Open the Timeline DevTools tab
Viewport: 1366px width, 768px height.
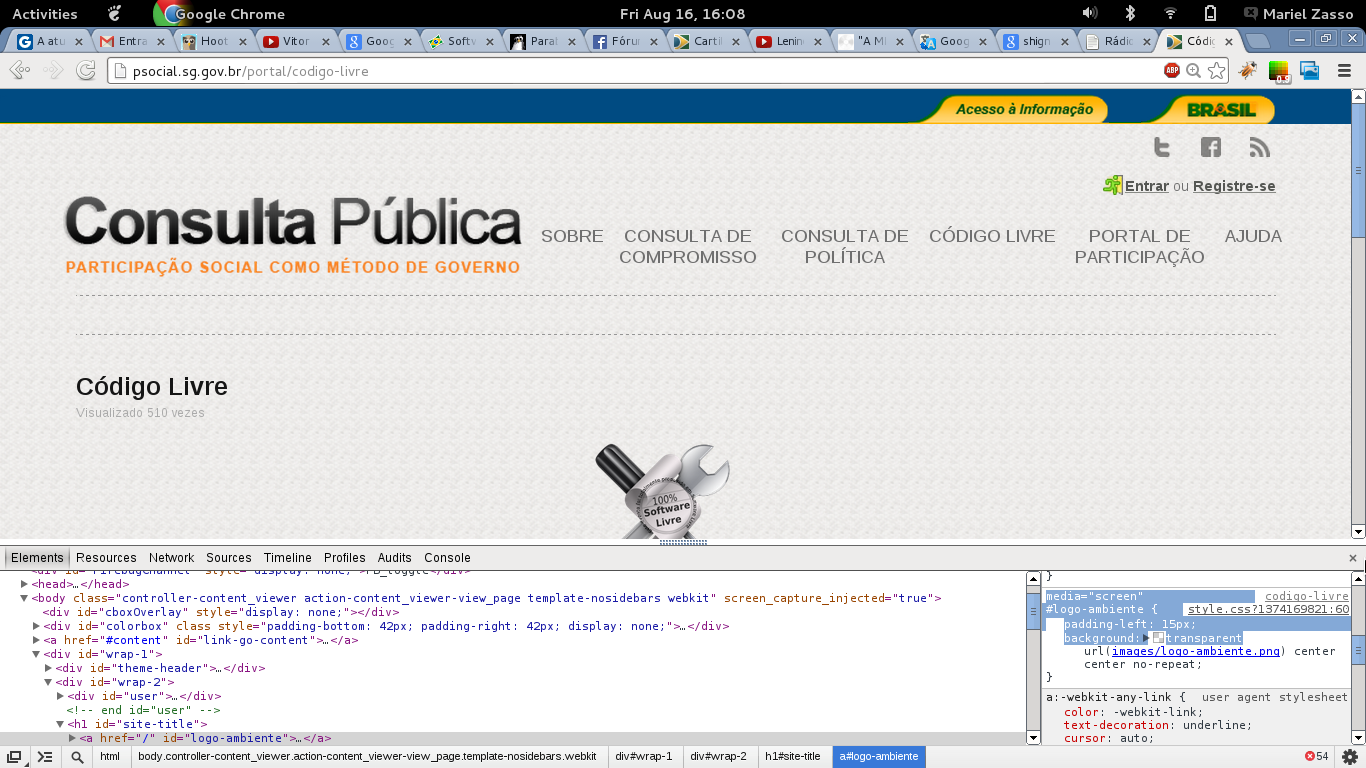point(288,558)
